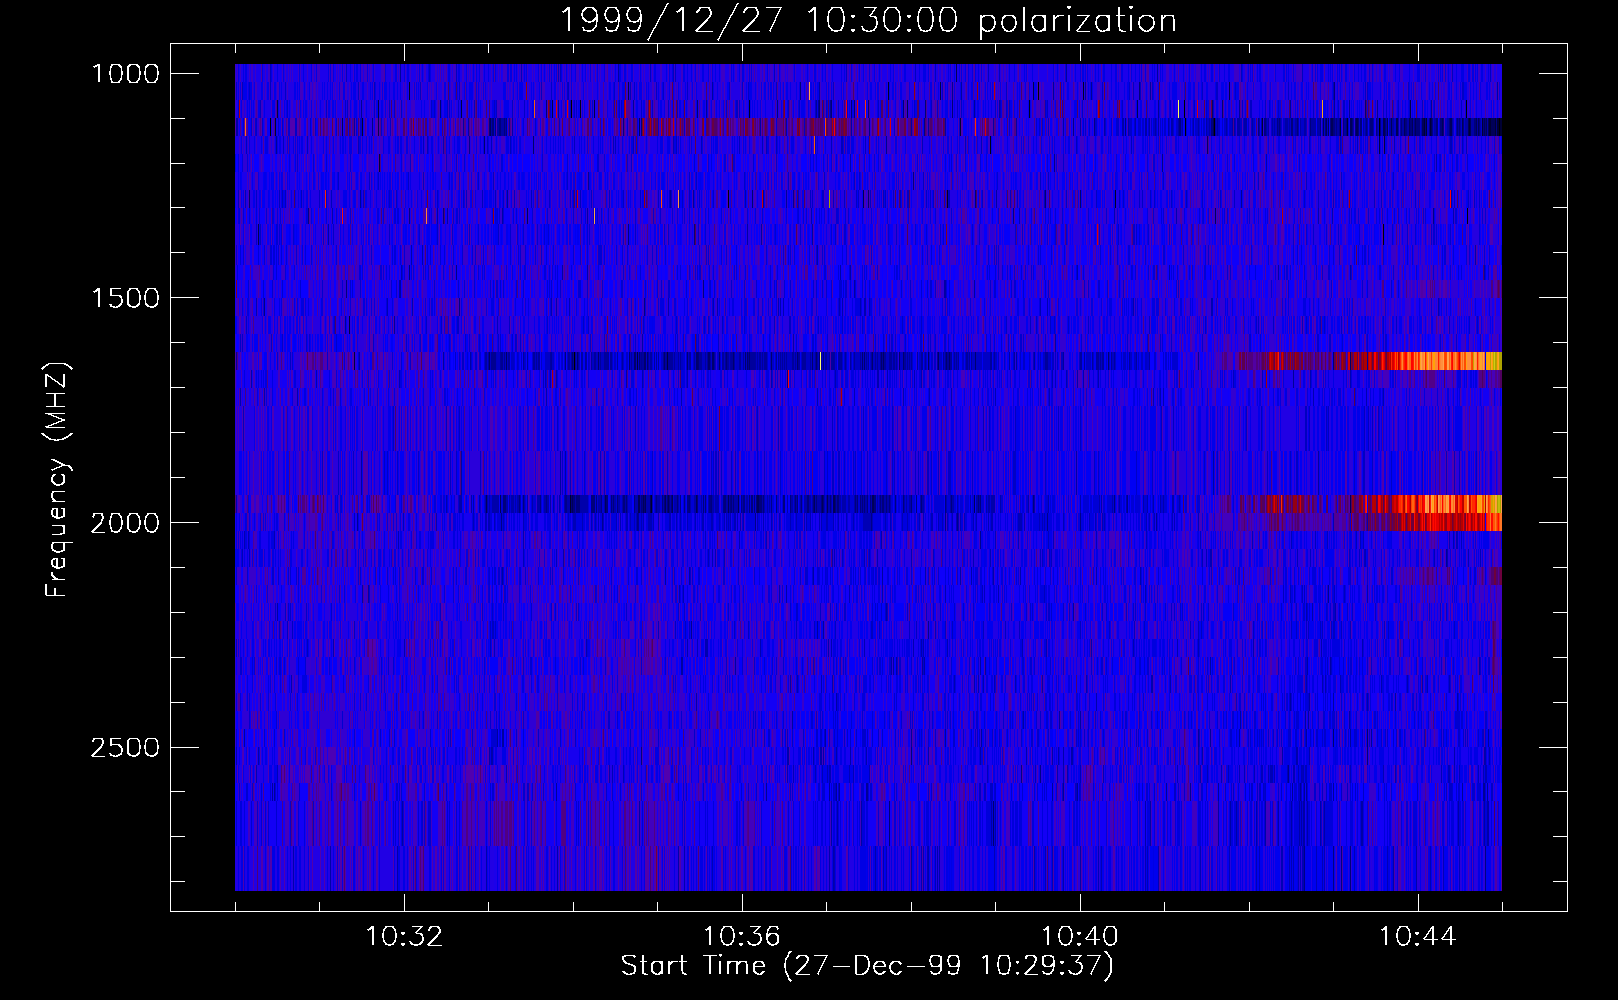Click the 10:36 time tick label
The height and width of the screenshot is (1000, 1618).
(x=742, y=937)
